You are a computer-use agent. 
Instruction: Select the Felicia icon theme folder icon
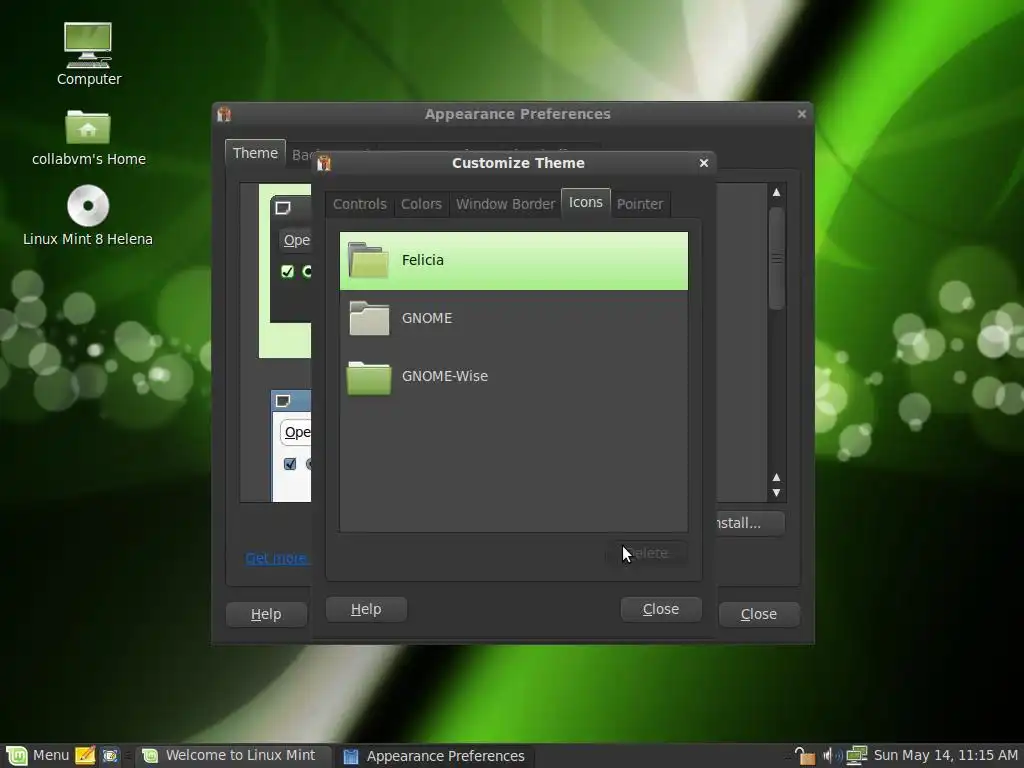pos(369,261)
